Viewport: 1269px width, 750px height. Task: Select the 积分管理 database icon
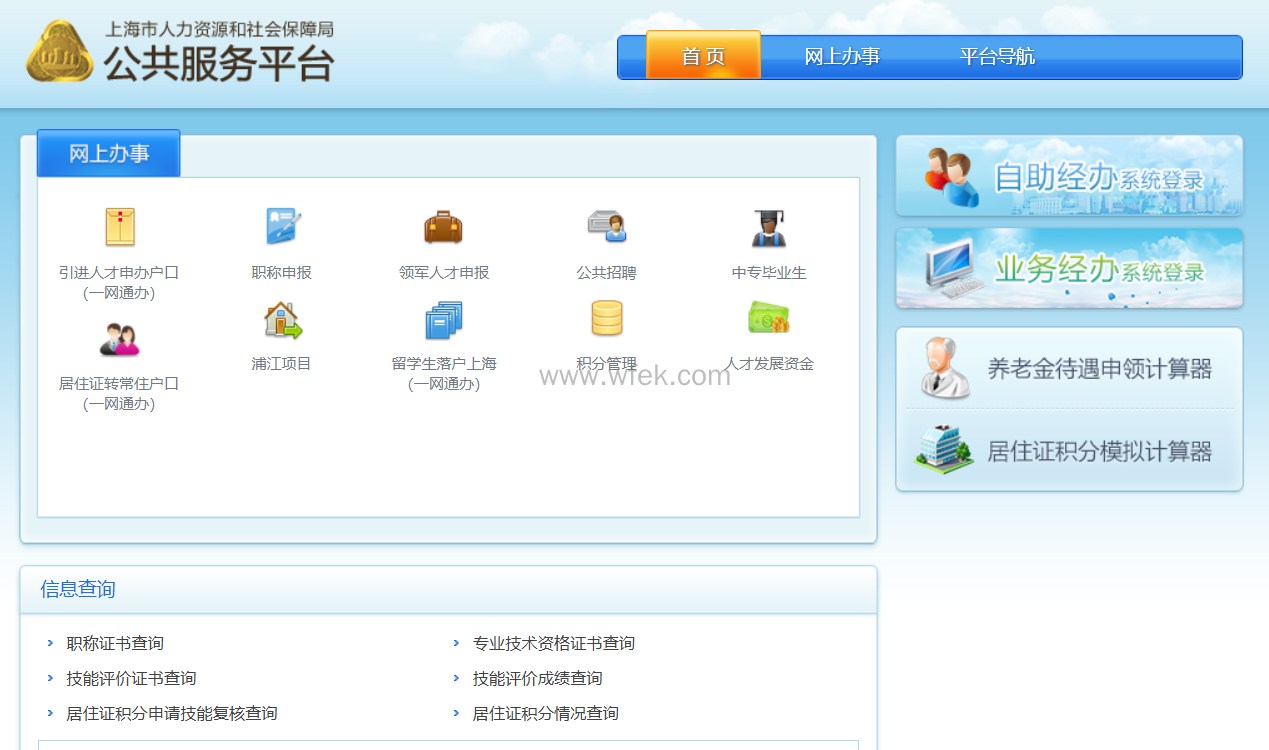click(606, 318)
